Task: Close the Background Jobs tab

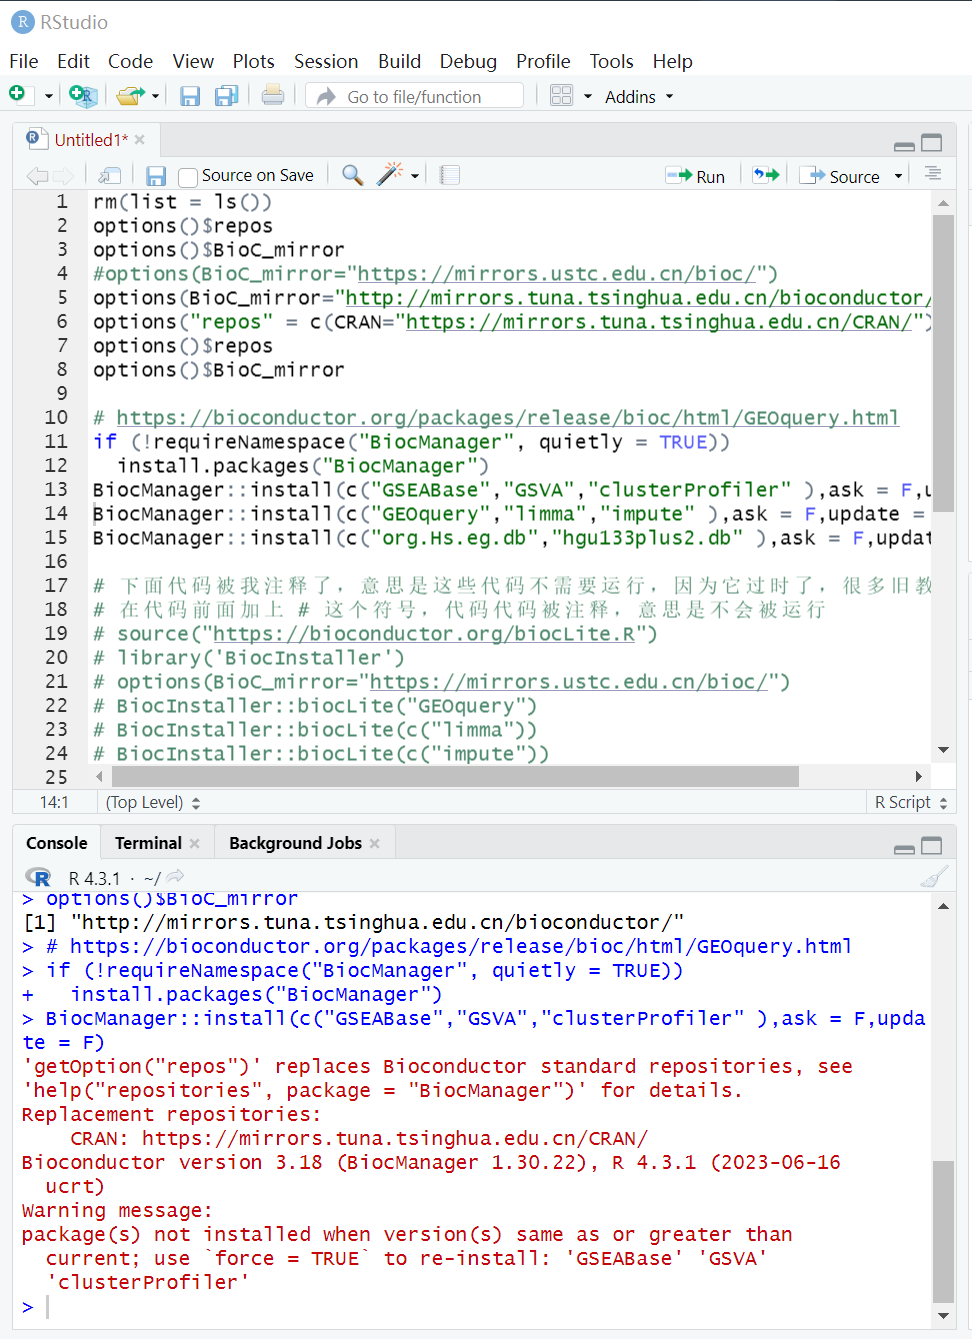Action: [x=375, y=843]
